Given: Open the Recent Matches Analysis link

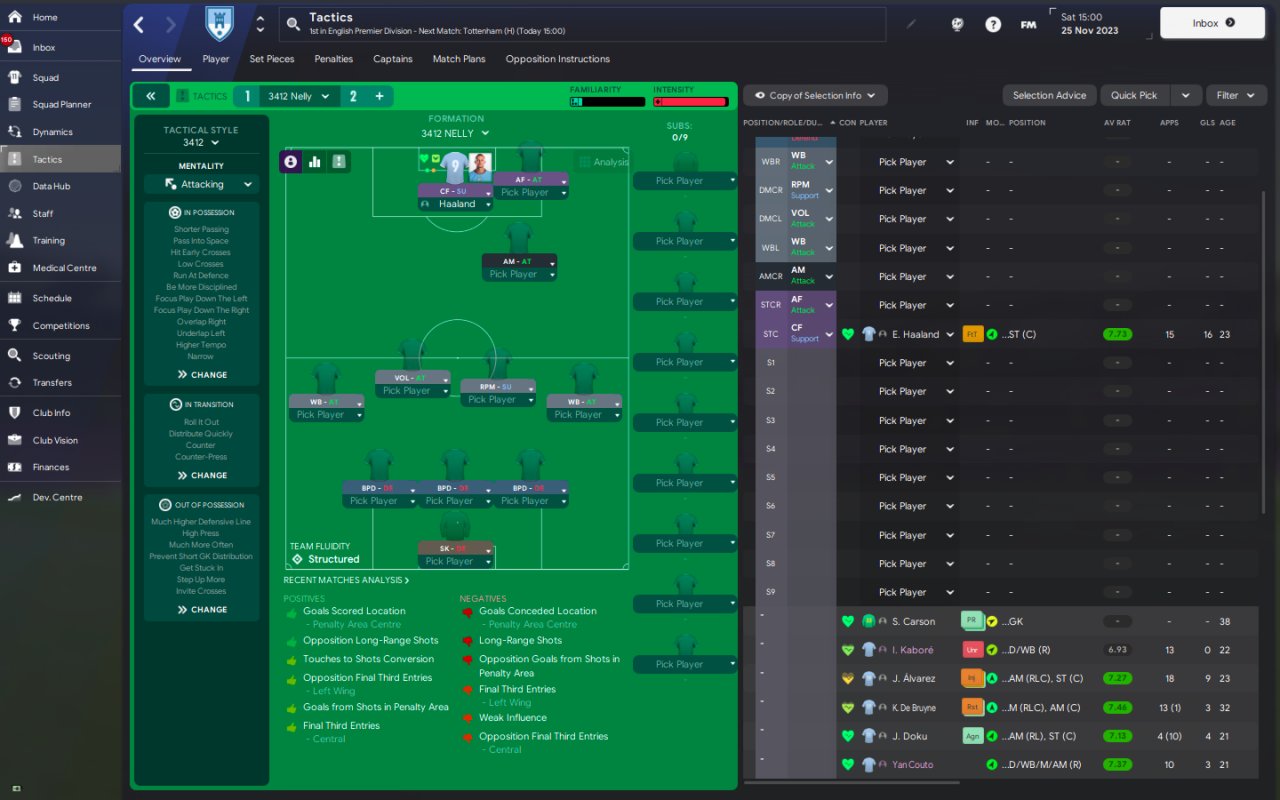Looking at the screenshot, I should (x=346, y=580).
